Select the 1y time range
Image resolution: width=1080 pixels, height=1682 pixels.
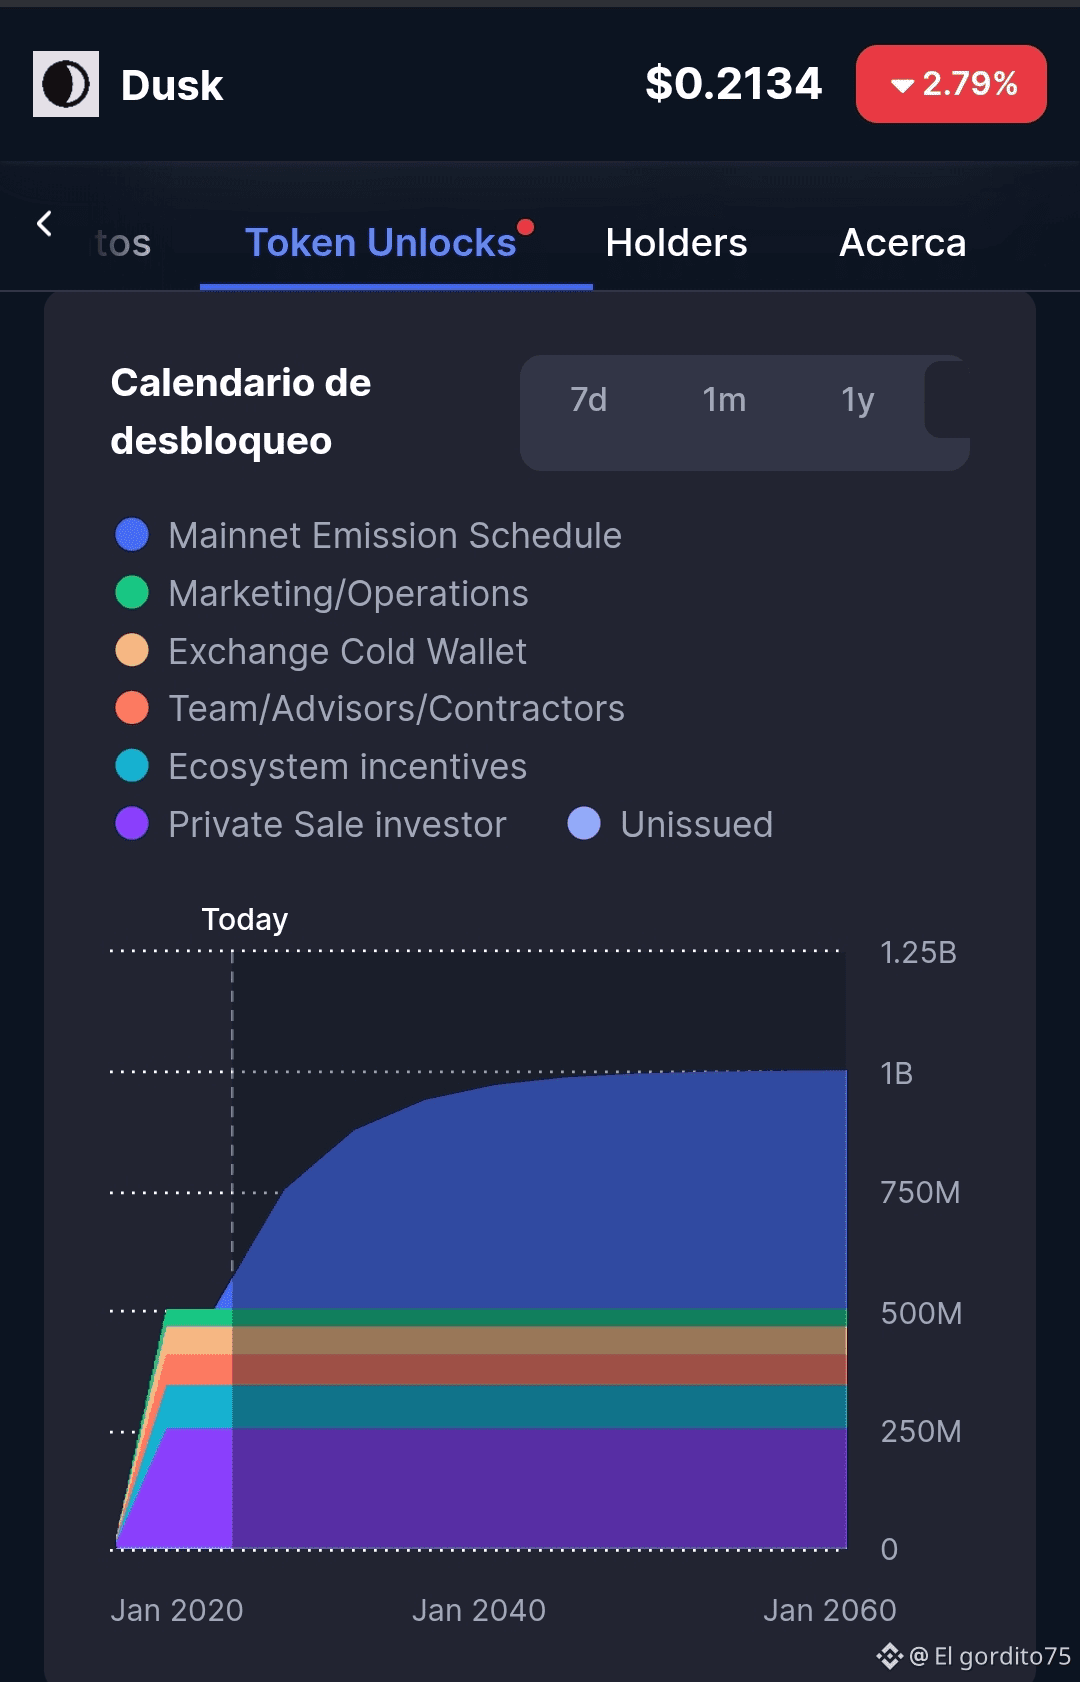pyautogui.click(x=857, y=400)
